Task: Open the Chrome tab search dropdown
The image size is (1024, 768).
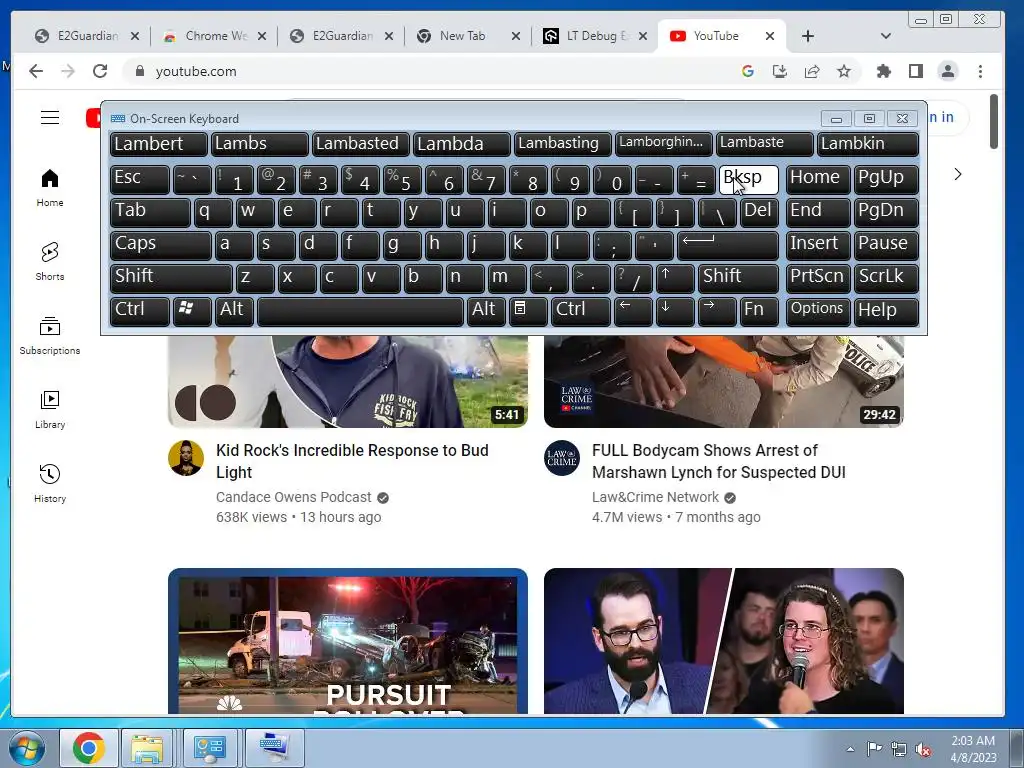Action: coord(886,36)
